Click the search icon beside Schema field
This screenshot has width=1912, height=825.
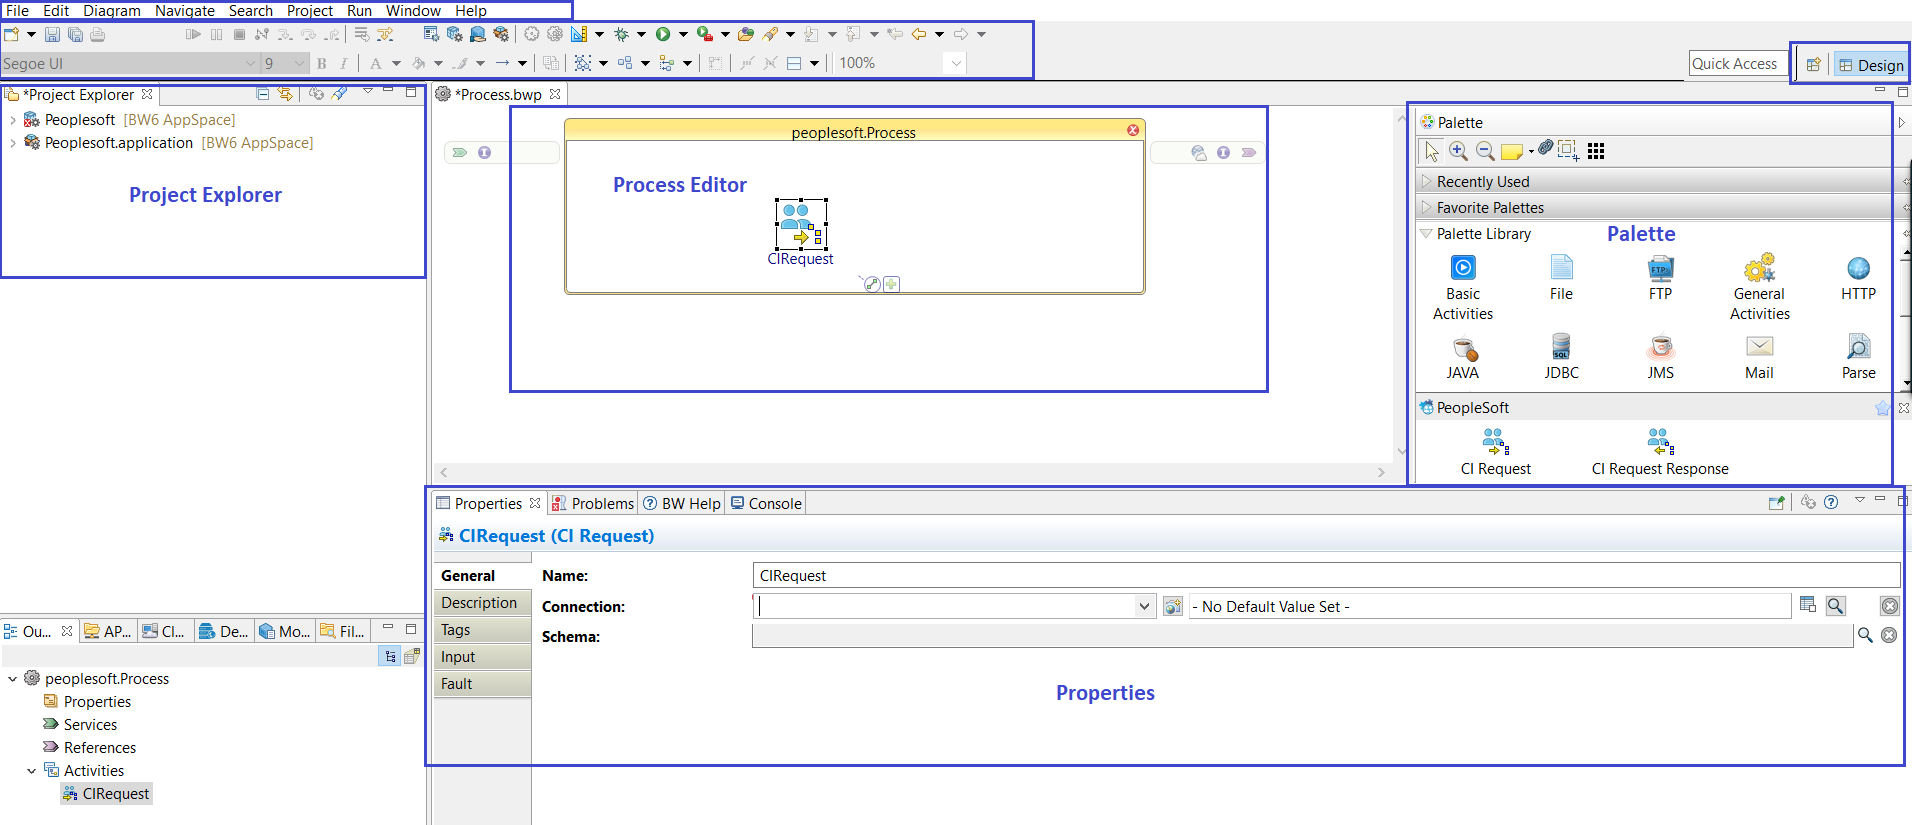click(x=1865, y=635)
